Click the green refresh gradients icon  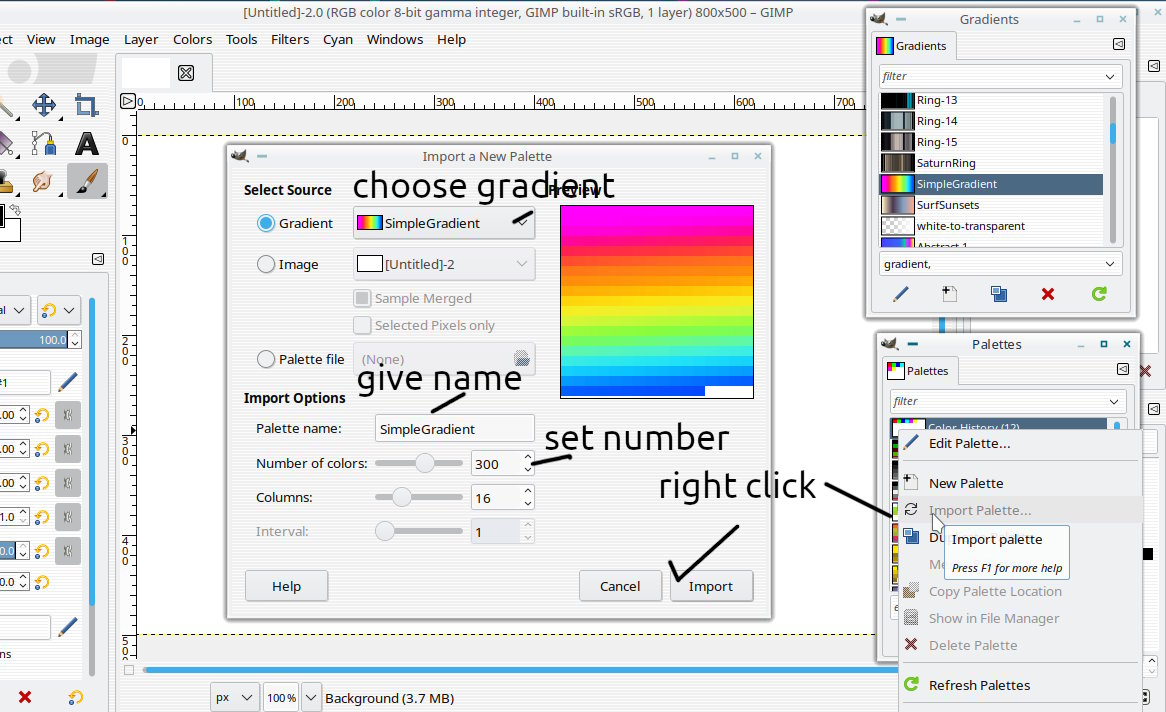pyautogui.click(x=1098, y=294)
